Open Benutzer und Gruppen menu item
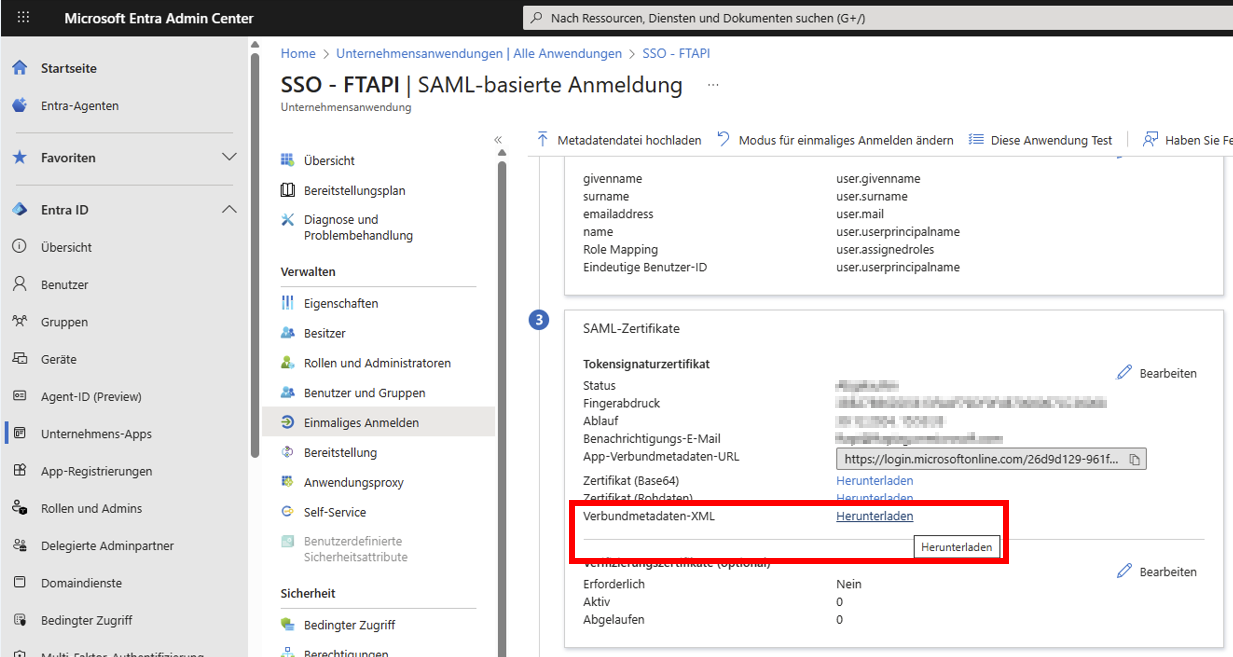This screenshot has width=1233, height=657. point(364,393)
